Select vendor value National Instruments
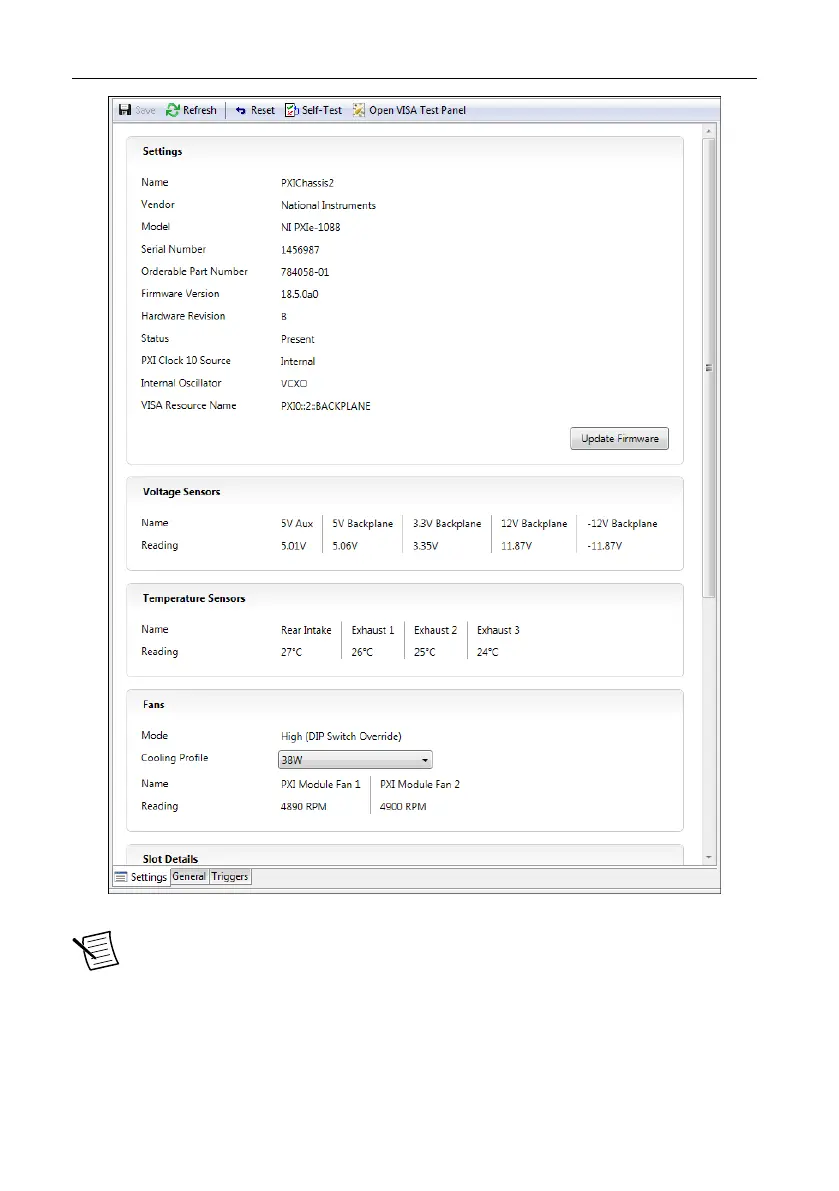839x1191 pixels. [x=328, y=205]
